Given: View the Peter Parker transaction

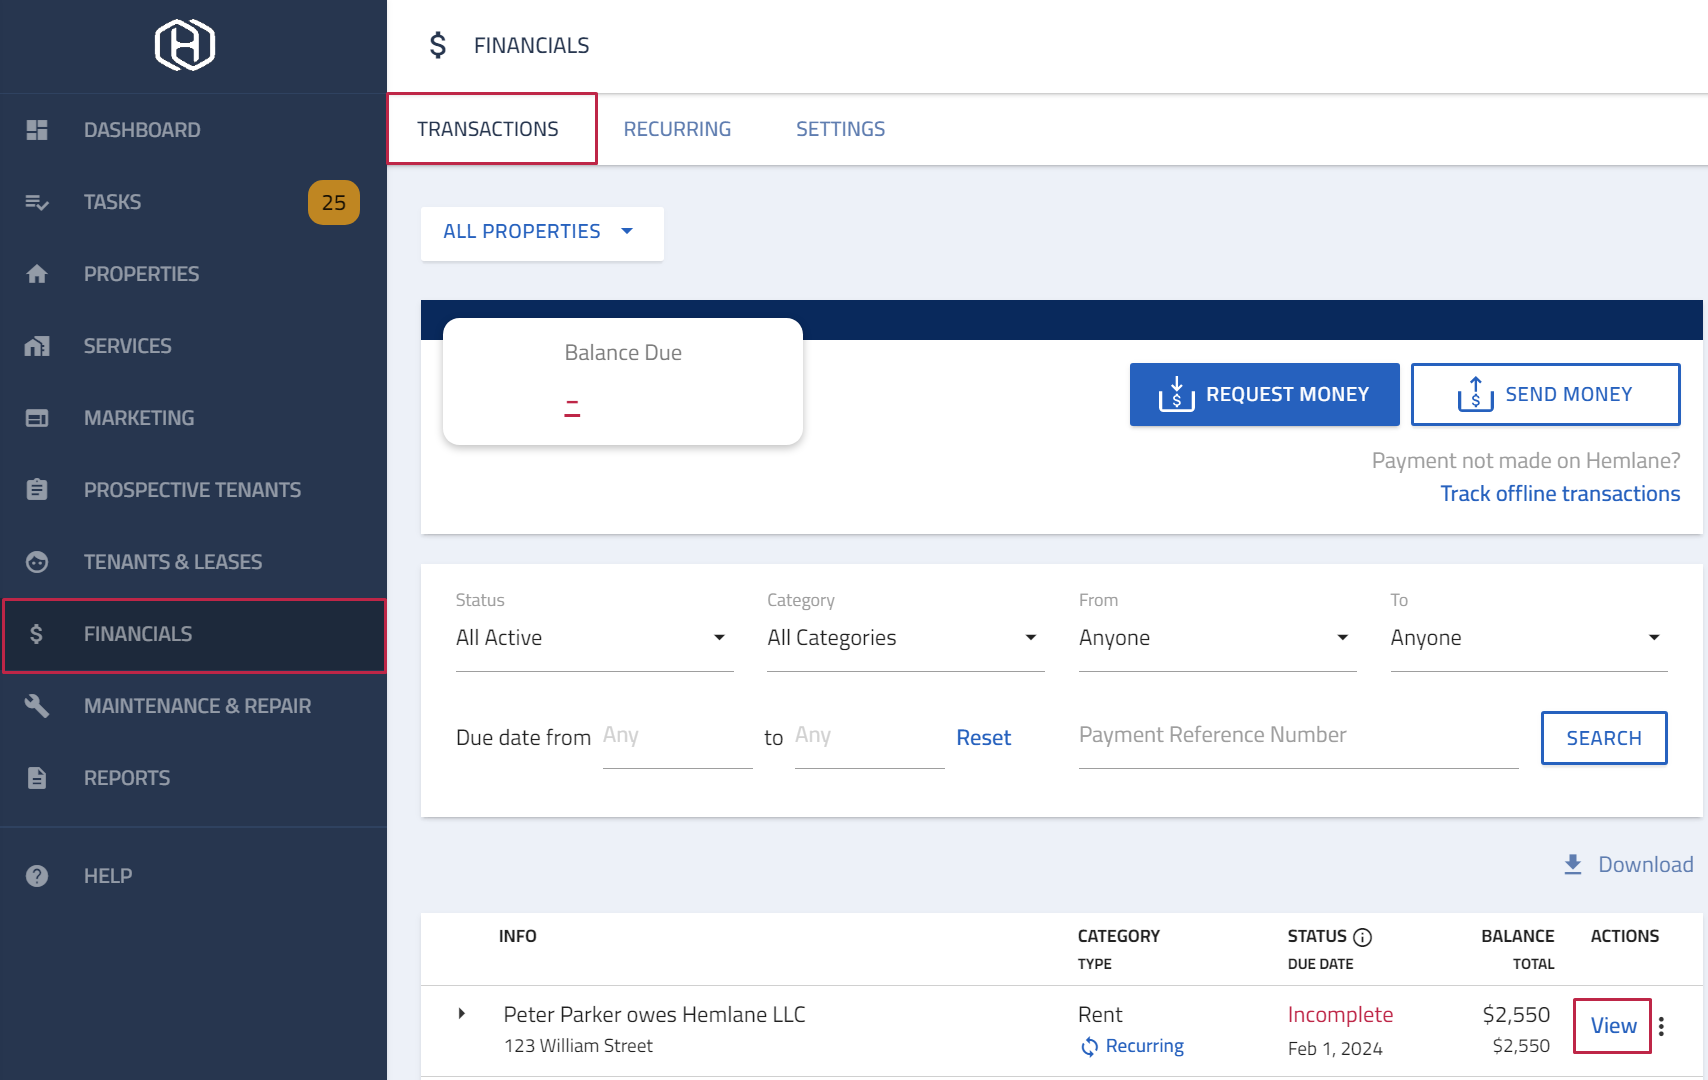Looking at the screenshot, I should [1613, 1026].
